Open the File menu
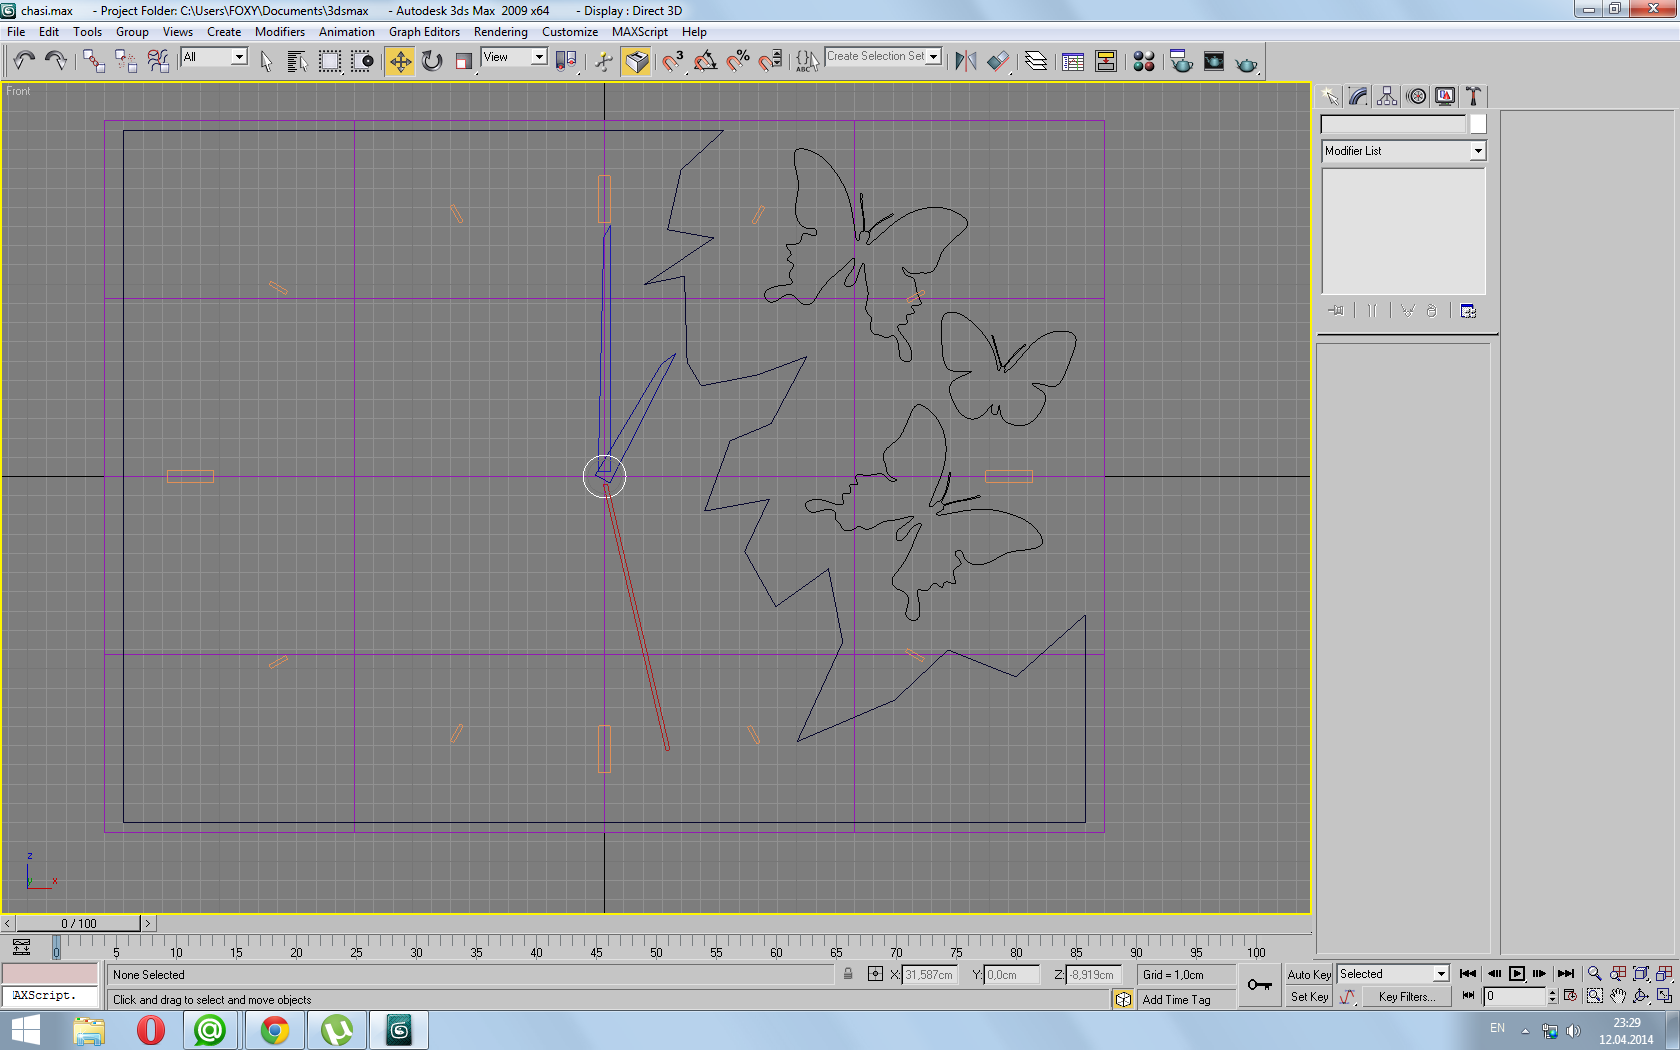 pos(16,32)
